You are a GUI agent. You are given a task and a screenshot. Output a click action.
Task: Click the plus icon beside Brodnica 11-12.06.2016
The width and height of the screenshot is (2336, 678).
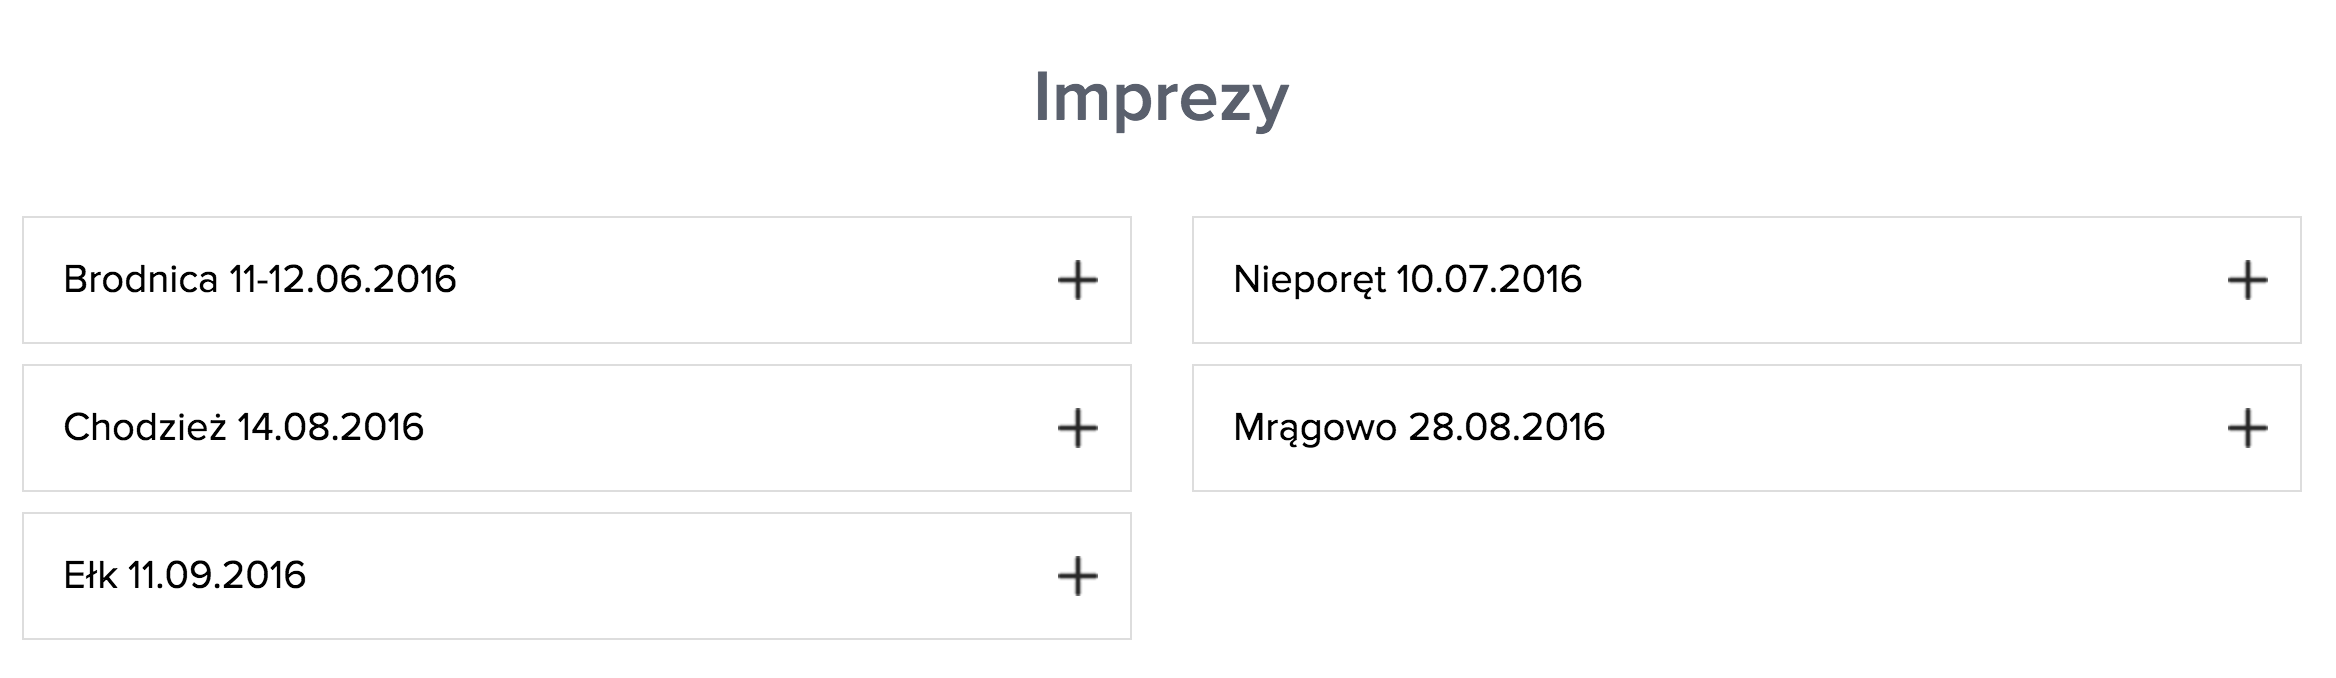tap(1077, 280)
